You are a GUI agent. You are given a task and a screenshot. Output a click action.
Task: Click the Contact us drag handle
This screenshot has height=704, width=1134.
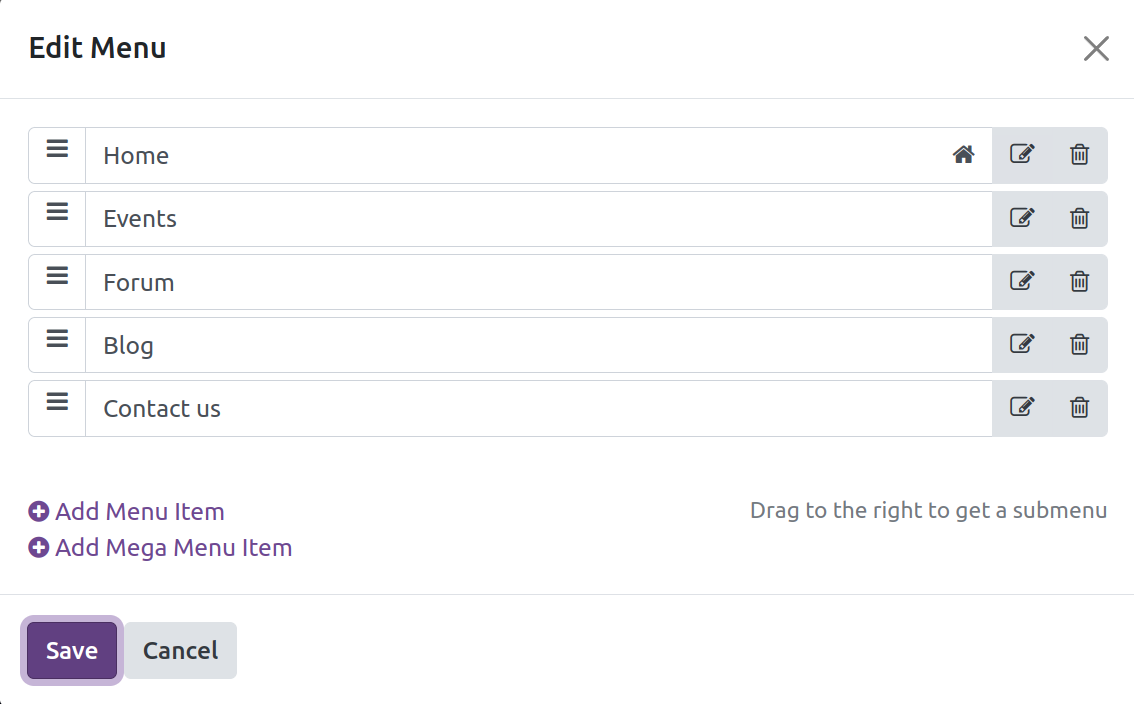[x=58, y=401]
